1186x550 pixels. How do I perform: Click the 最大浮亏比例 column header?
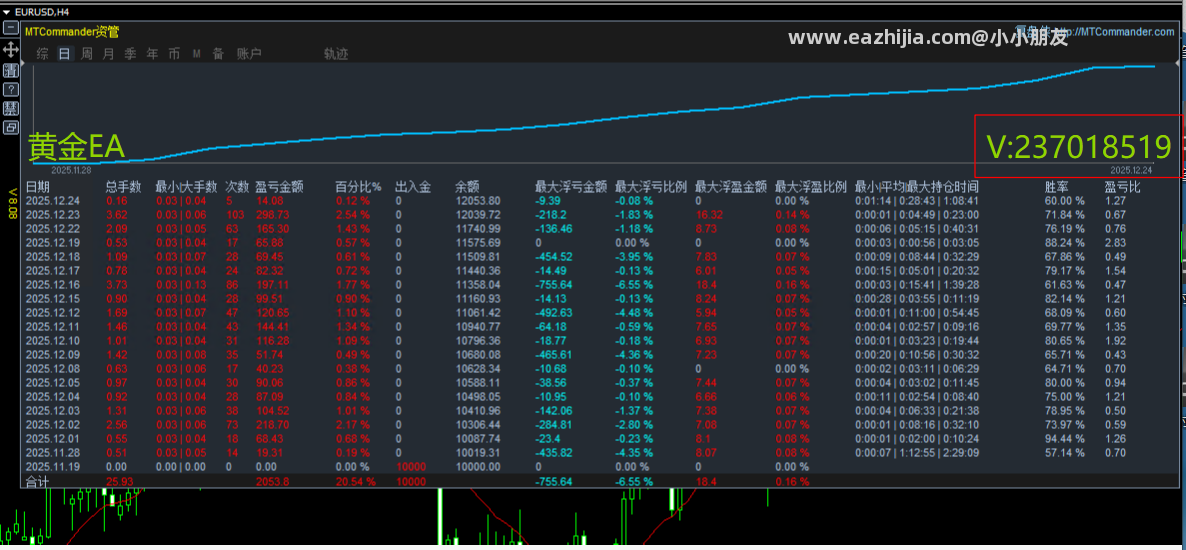(x=651, y=187)
